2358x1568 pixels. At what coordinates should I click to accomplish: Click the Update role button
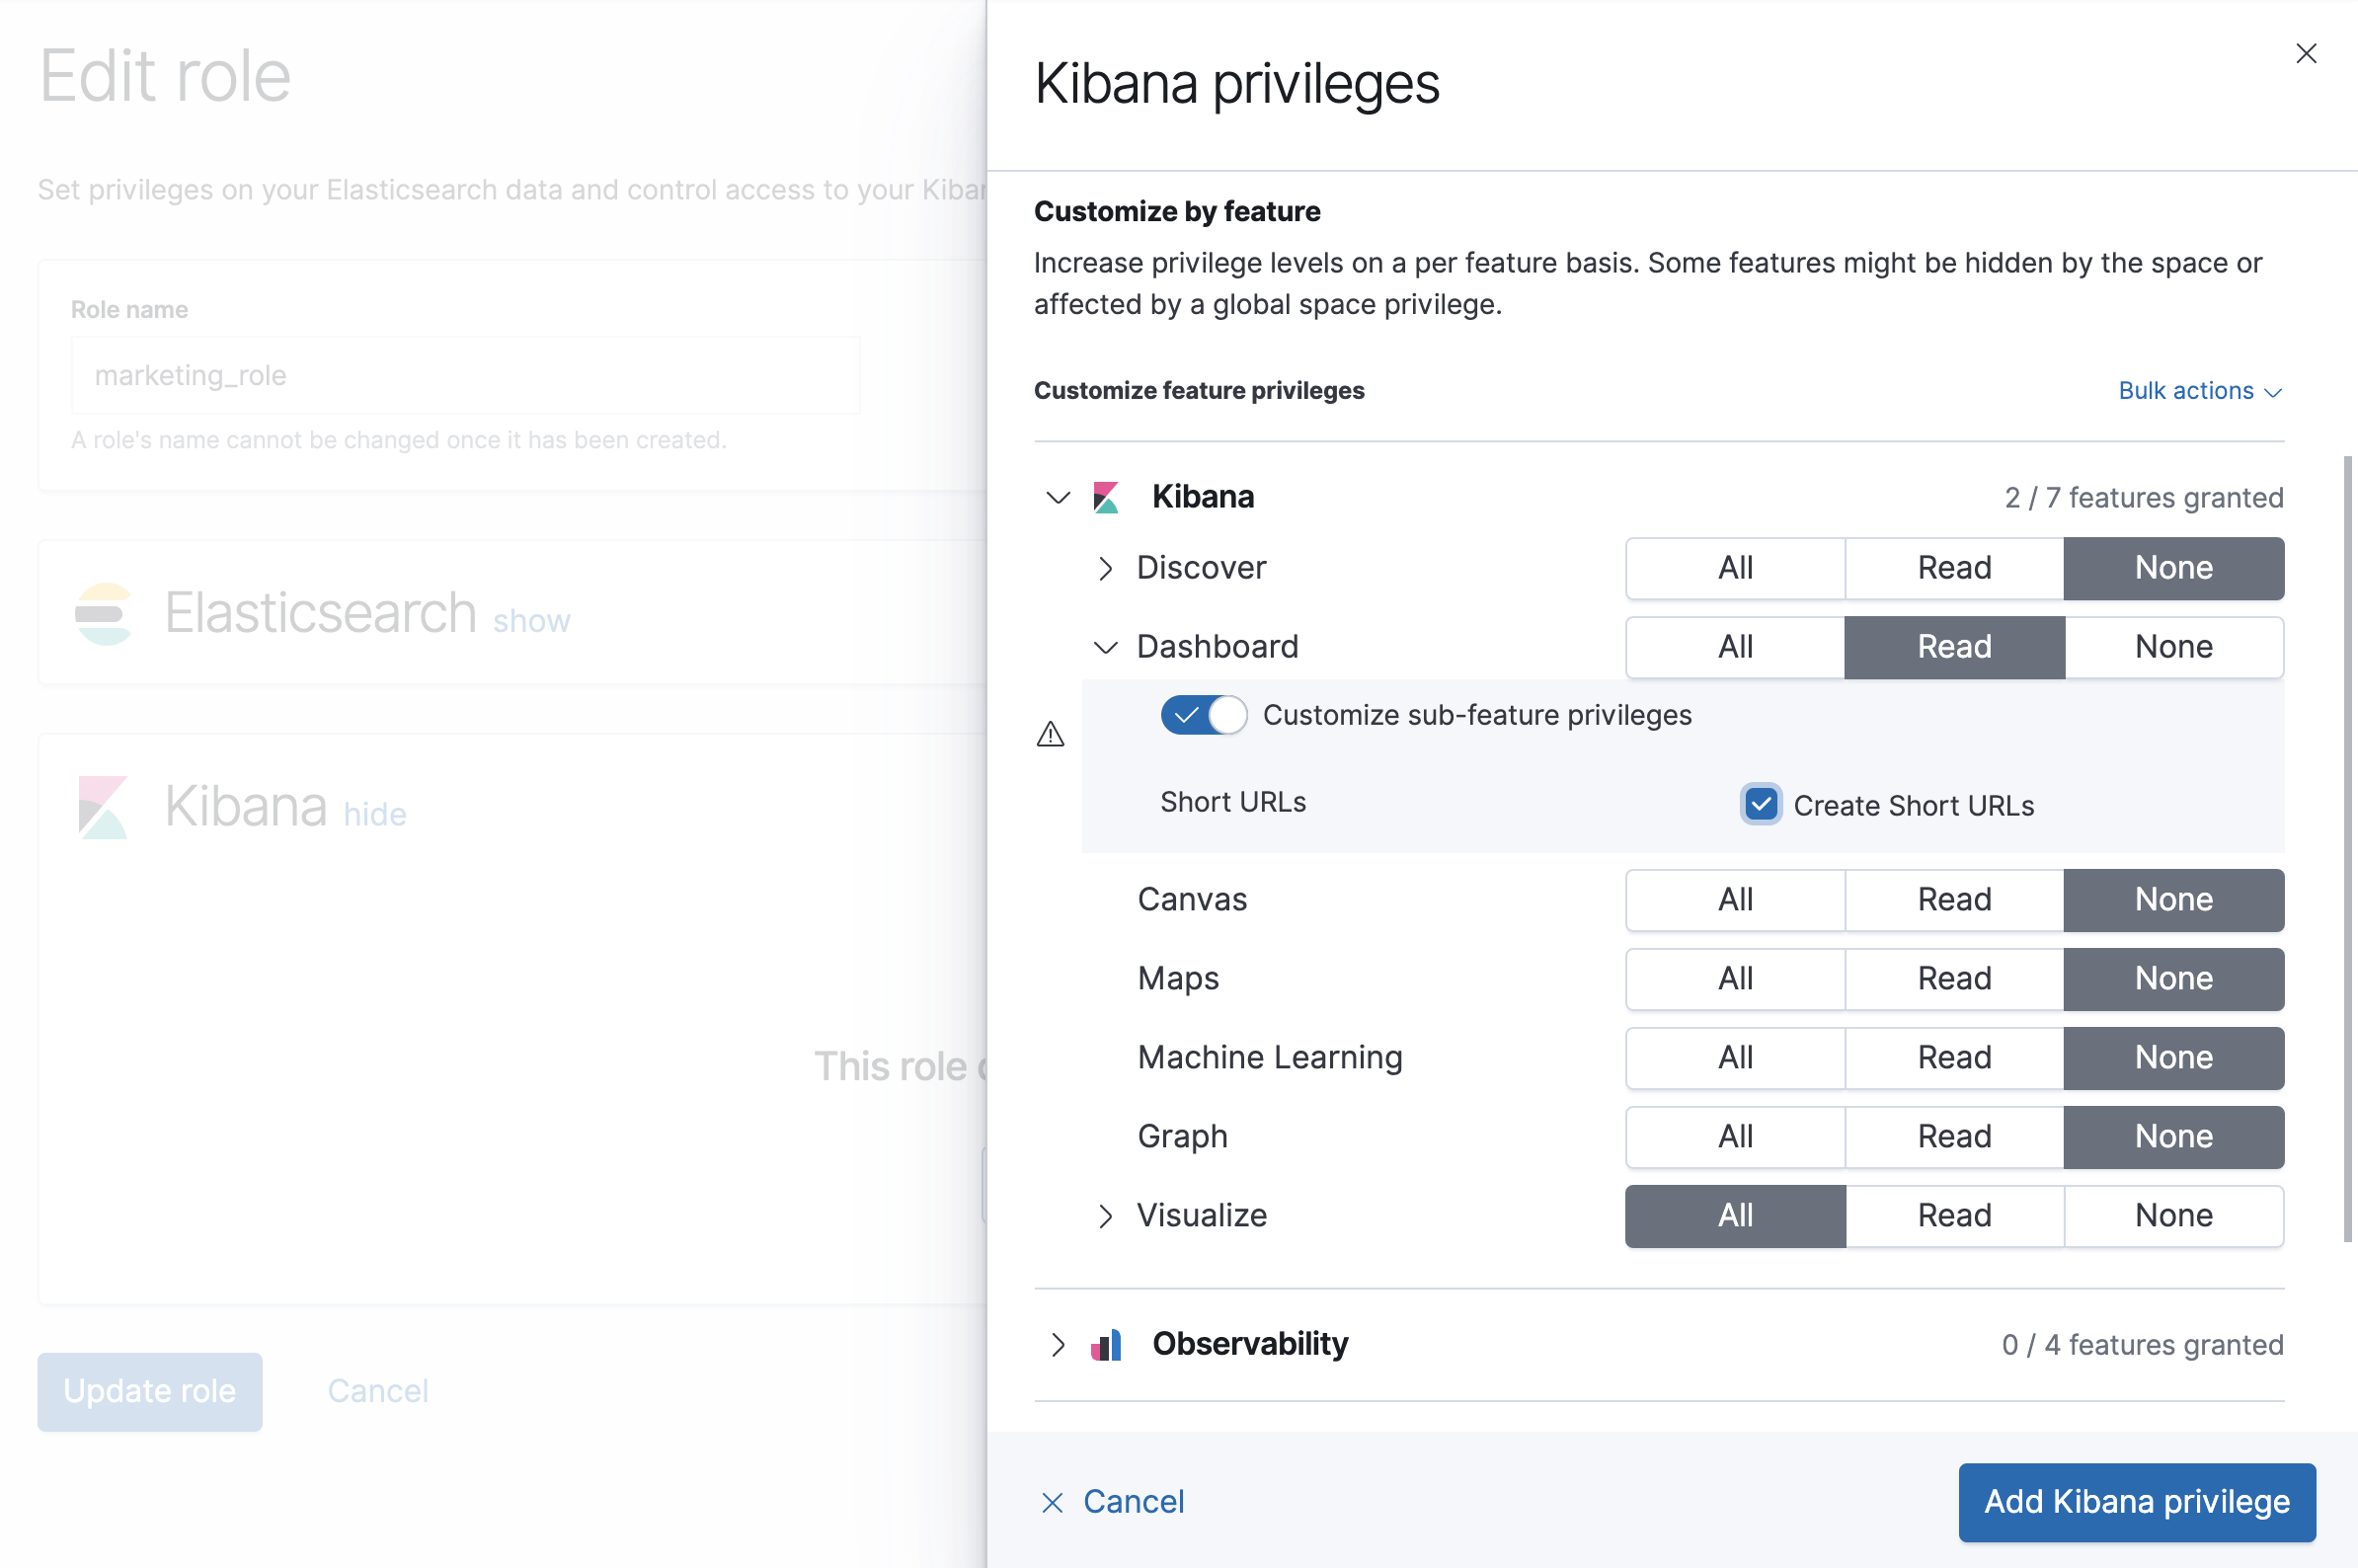click(149, 1390)
